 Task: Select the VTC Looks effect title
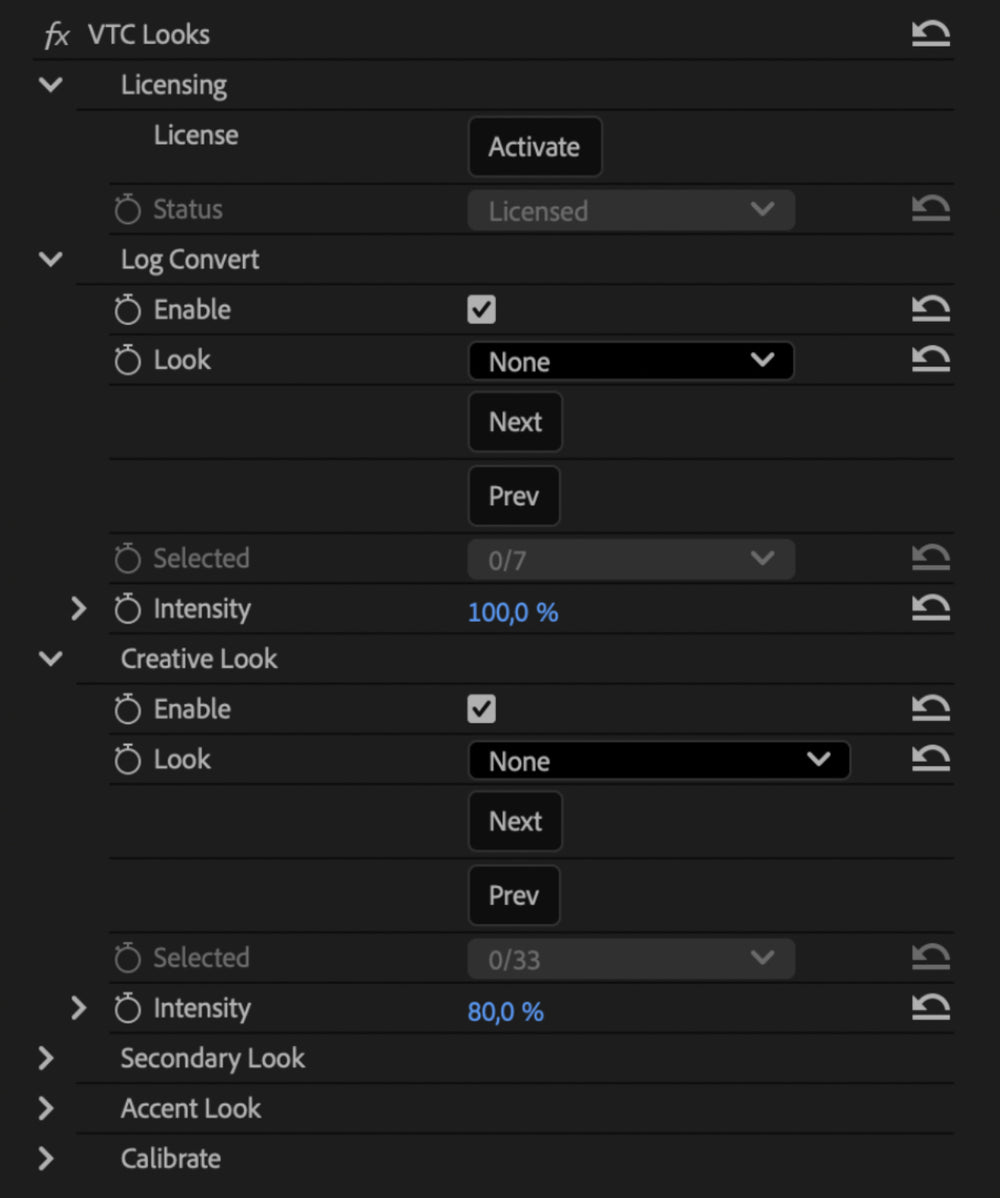[148, 34]
